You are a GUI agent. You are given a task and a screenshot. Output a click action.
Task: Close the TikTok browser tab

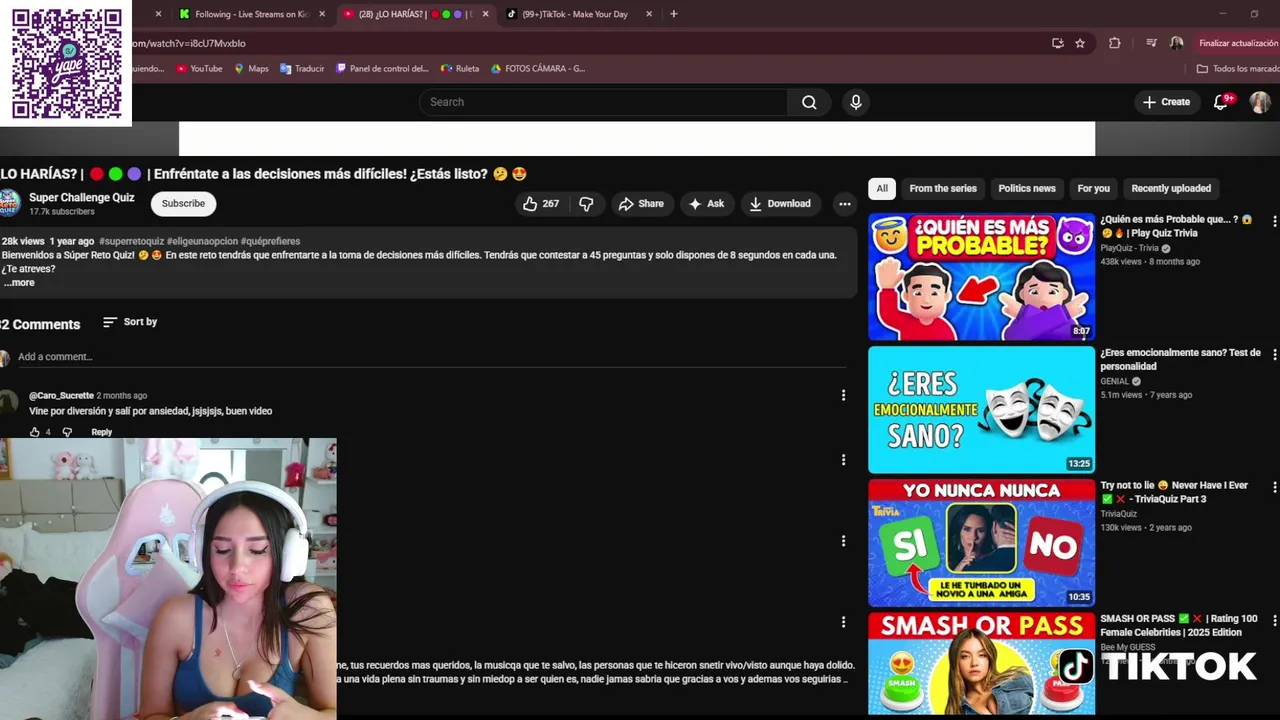click(x=649, y=14)
